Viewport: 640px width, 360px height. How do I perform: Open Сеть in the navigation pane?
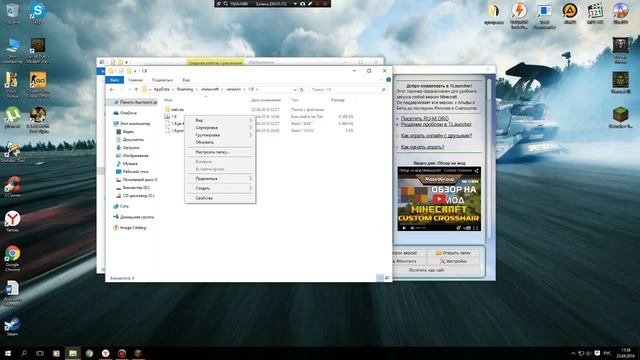(x=121, y=206)
